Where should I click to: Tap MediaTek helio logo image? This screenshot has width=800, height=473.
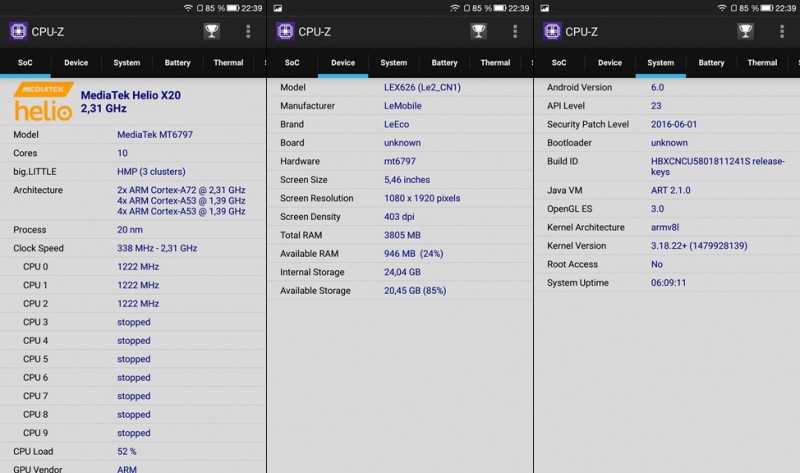(43, 102)
